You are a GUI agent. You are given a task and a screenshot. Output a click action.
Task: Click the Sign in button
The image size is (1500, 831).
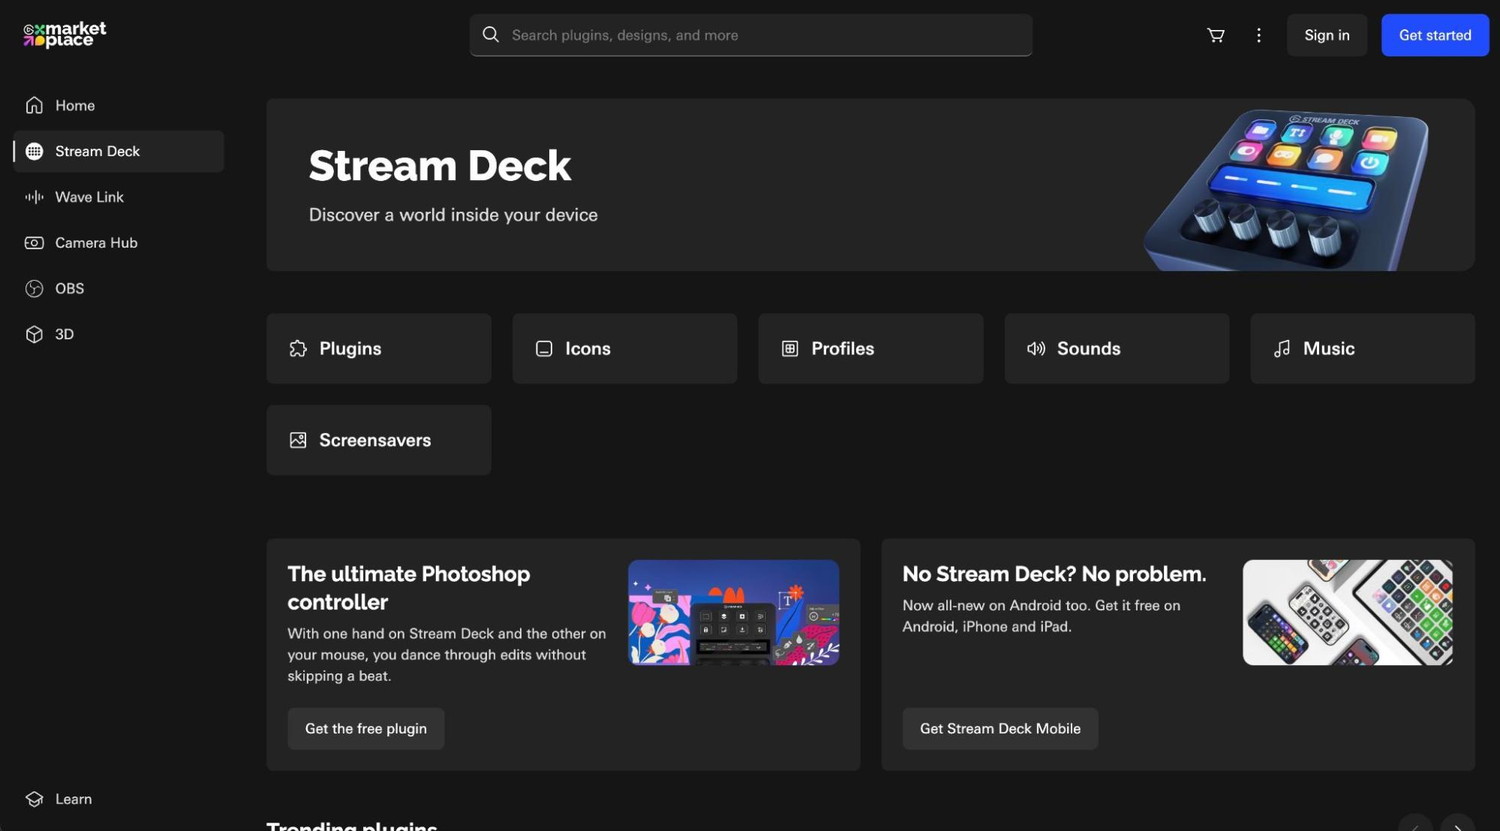[1326, 35]
